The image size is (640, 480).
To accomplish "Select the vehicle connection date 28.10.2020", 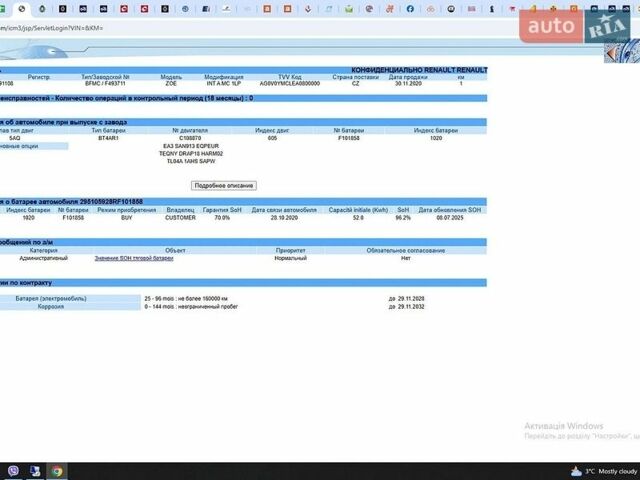I will coord(284,218).
